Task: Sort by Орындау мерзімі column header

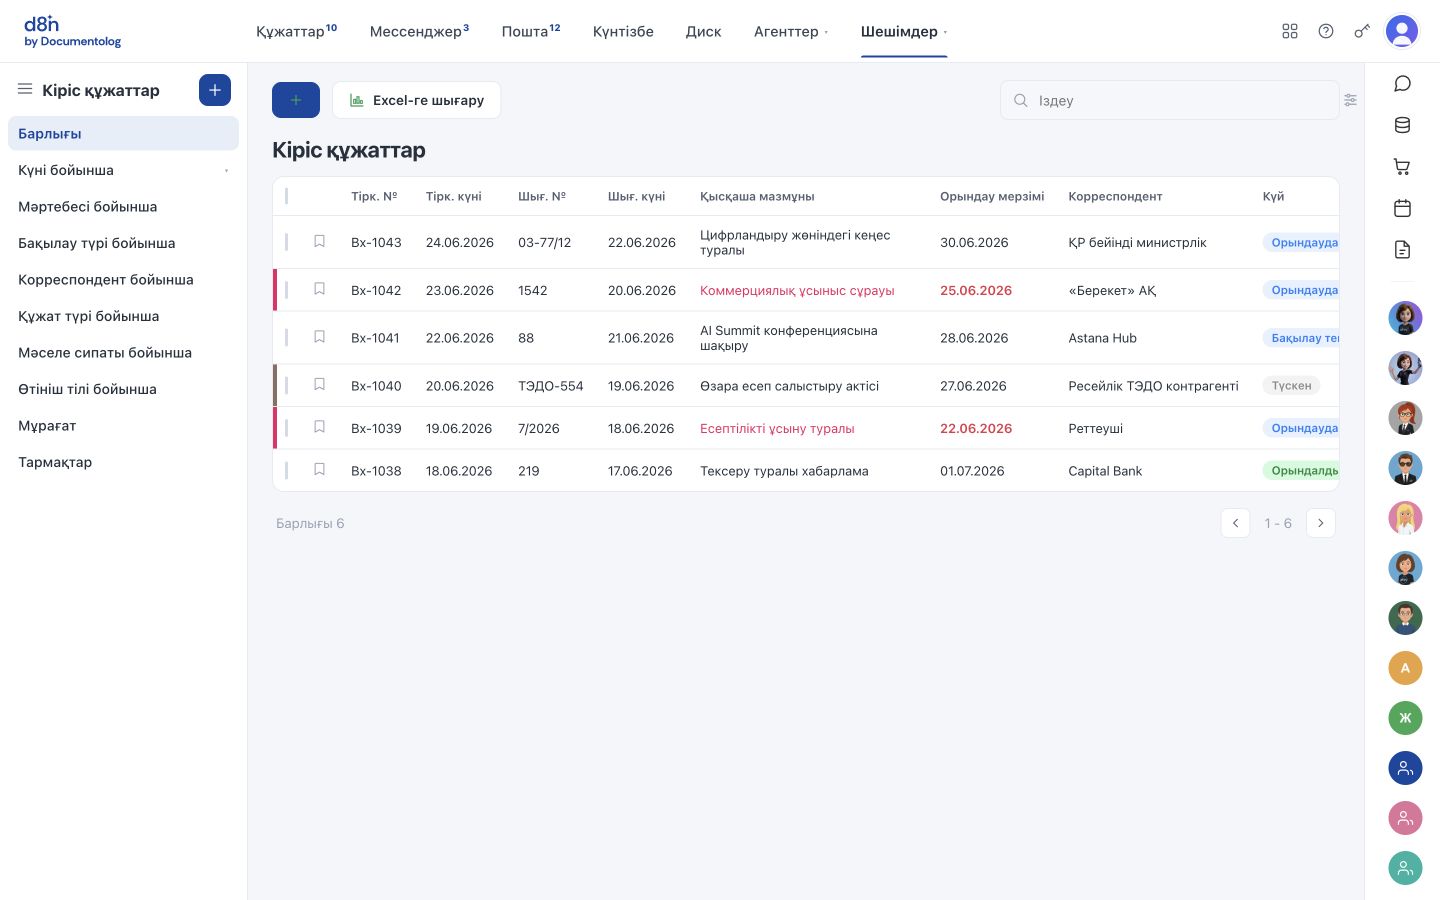Action: pos(992,196)
